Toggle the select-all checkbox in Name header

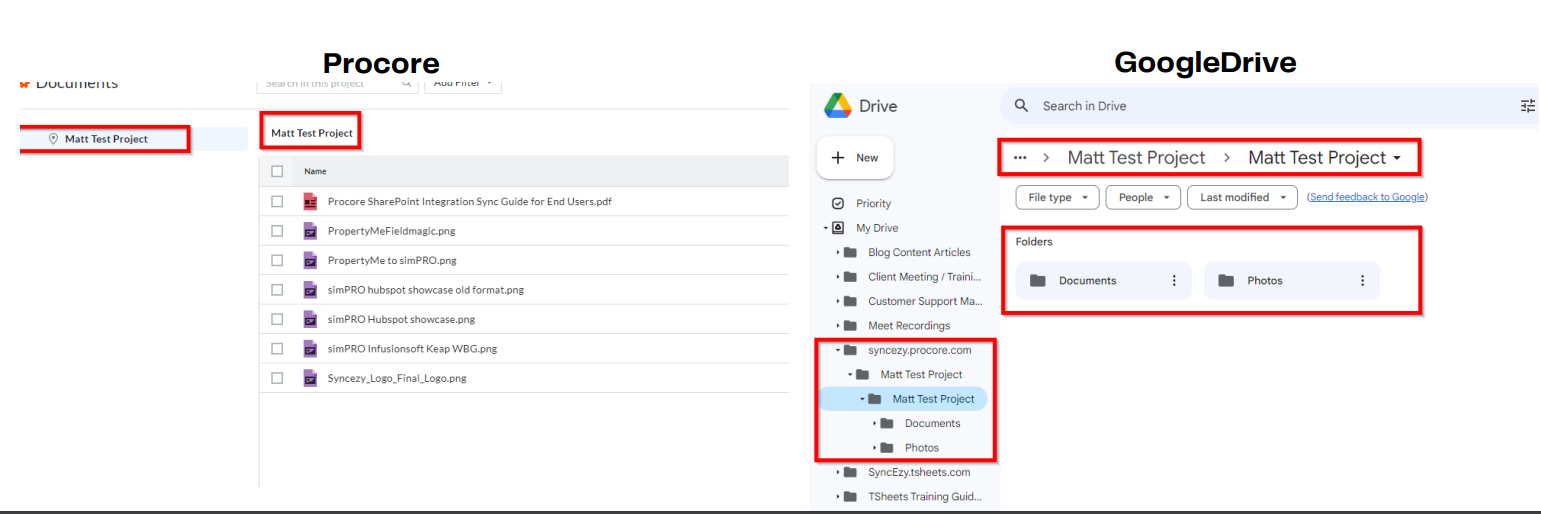pos(277,171)
